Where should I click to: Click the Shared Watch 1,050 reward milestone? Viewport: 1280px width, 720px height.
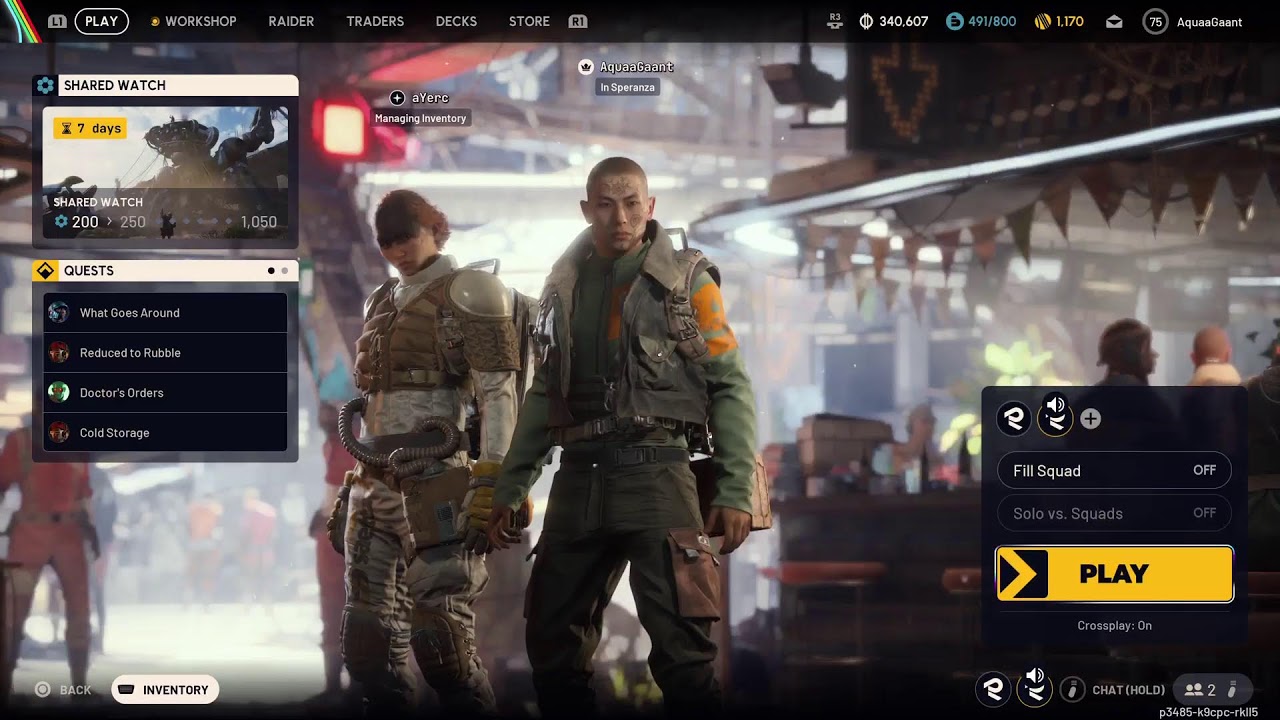pos(258,222)
